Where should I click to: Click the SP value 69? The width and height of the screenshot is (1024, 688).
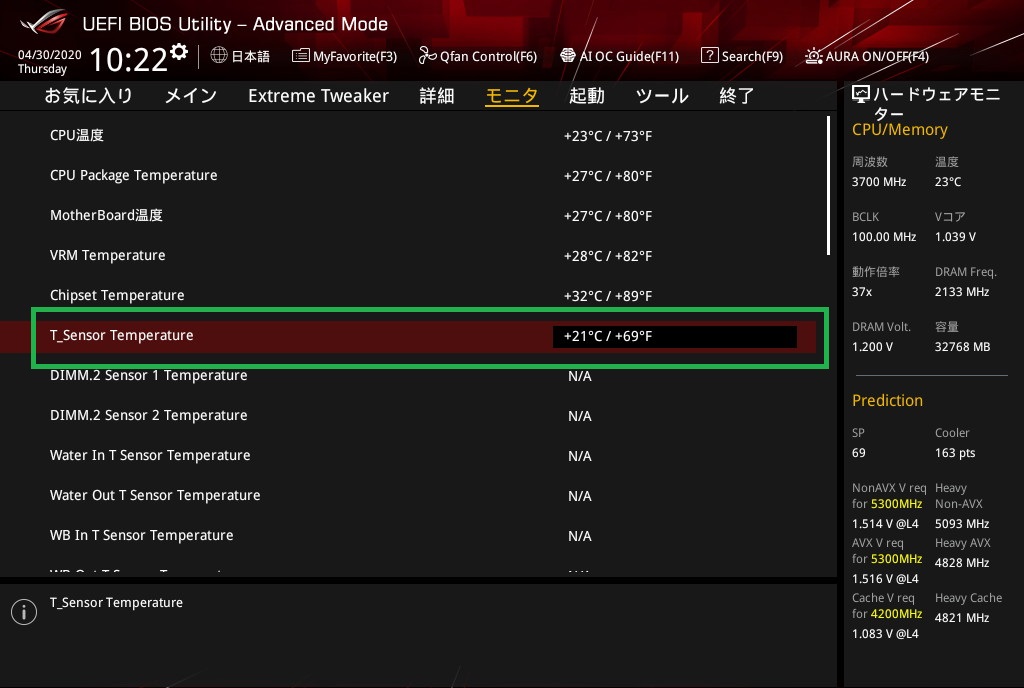click(x=858, y=453)
